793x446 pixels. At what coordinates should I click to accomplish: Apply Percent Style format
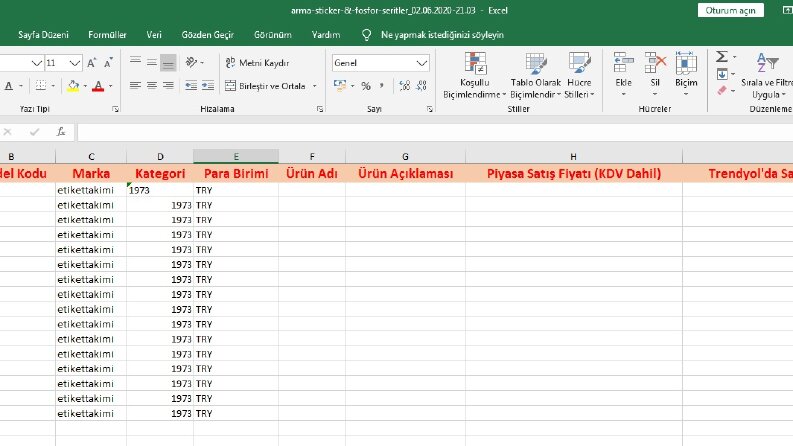366,86
